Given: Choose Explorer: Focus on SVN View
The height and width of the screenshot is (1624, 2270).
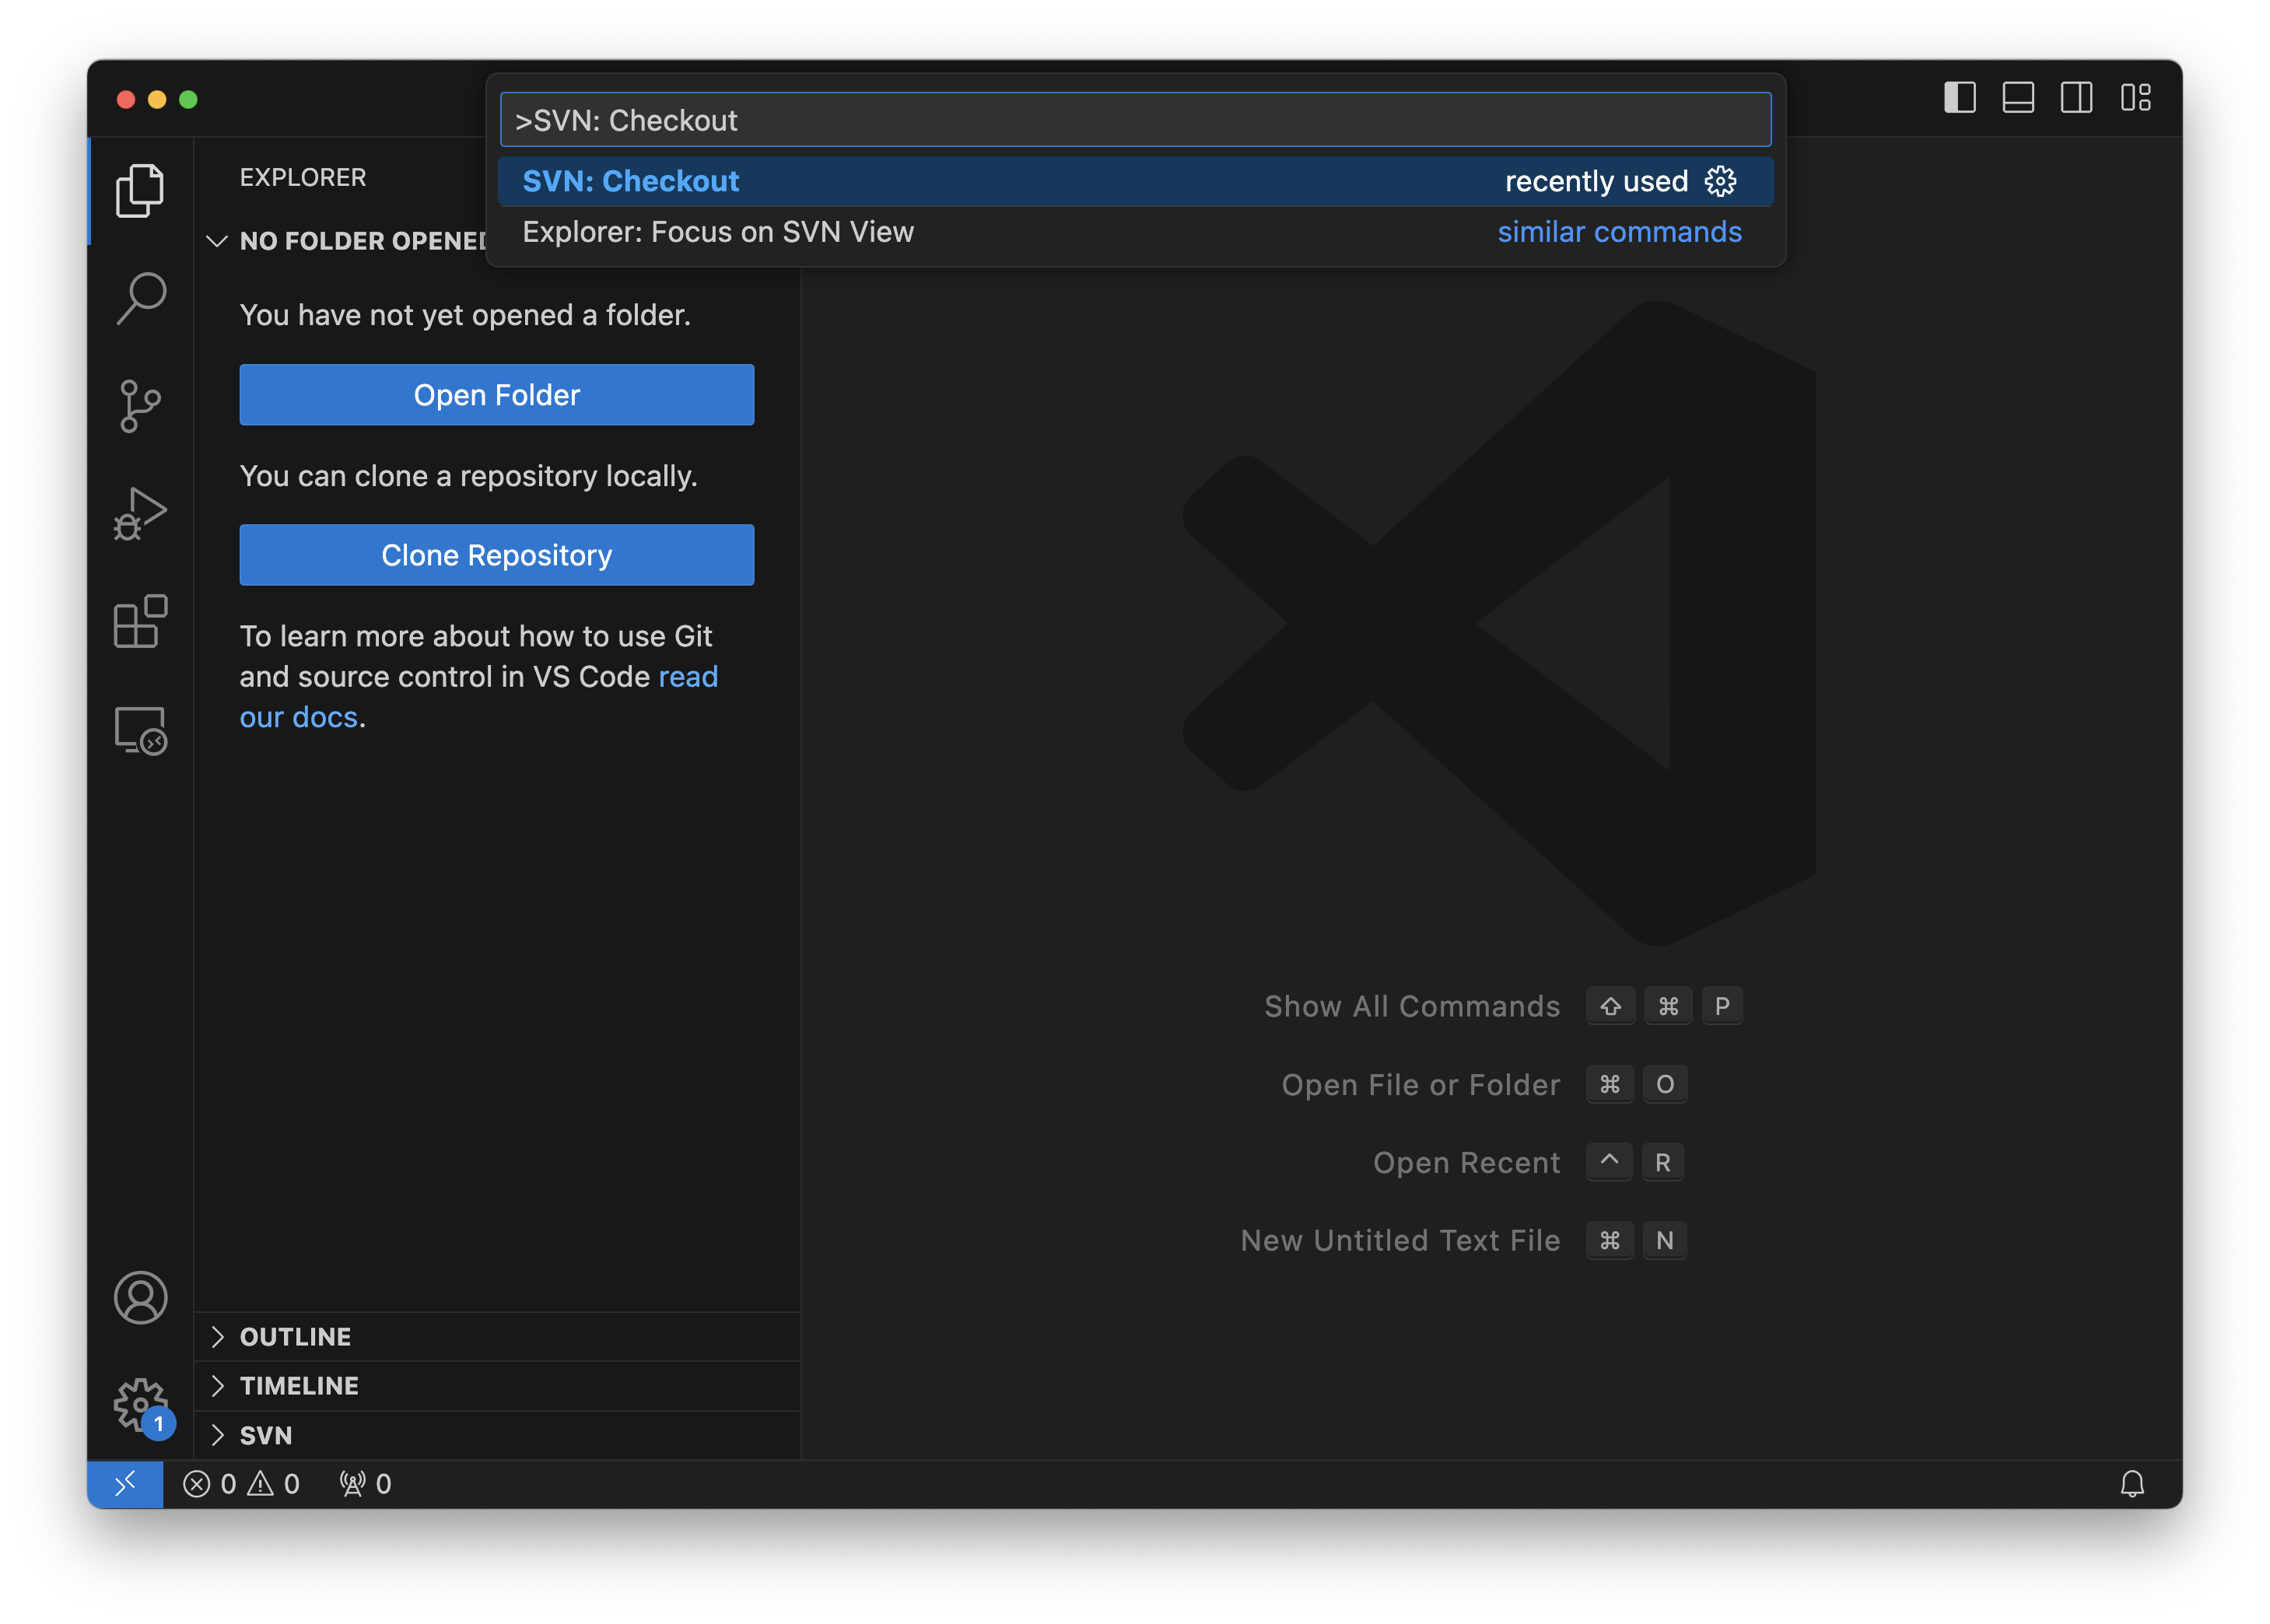Looking at the screenshot, I should point(718,232).
